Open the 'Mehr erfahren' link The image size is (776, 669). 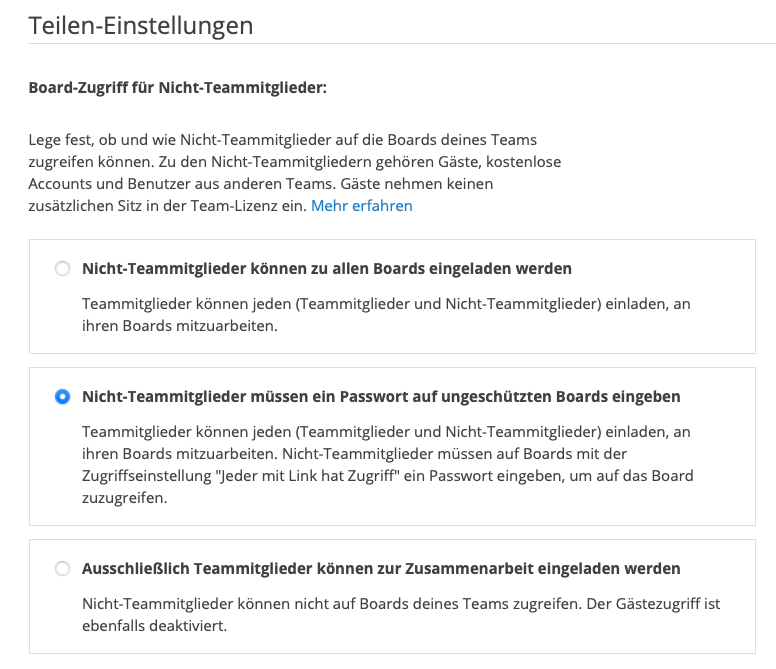point(362,206)
